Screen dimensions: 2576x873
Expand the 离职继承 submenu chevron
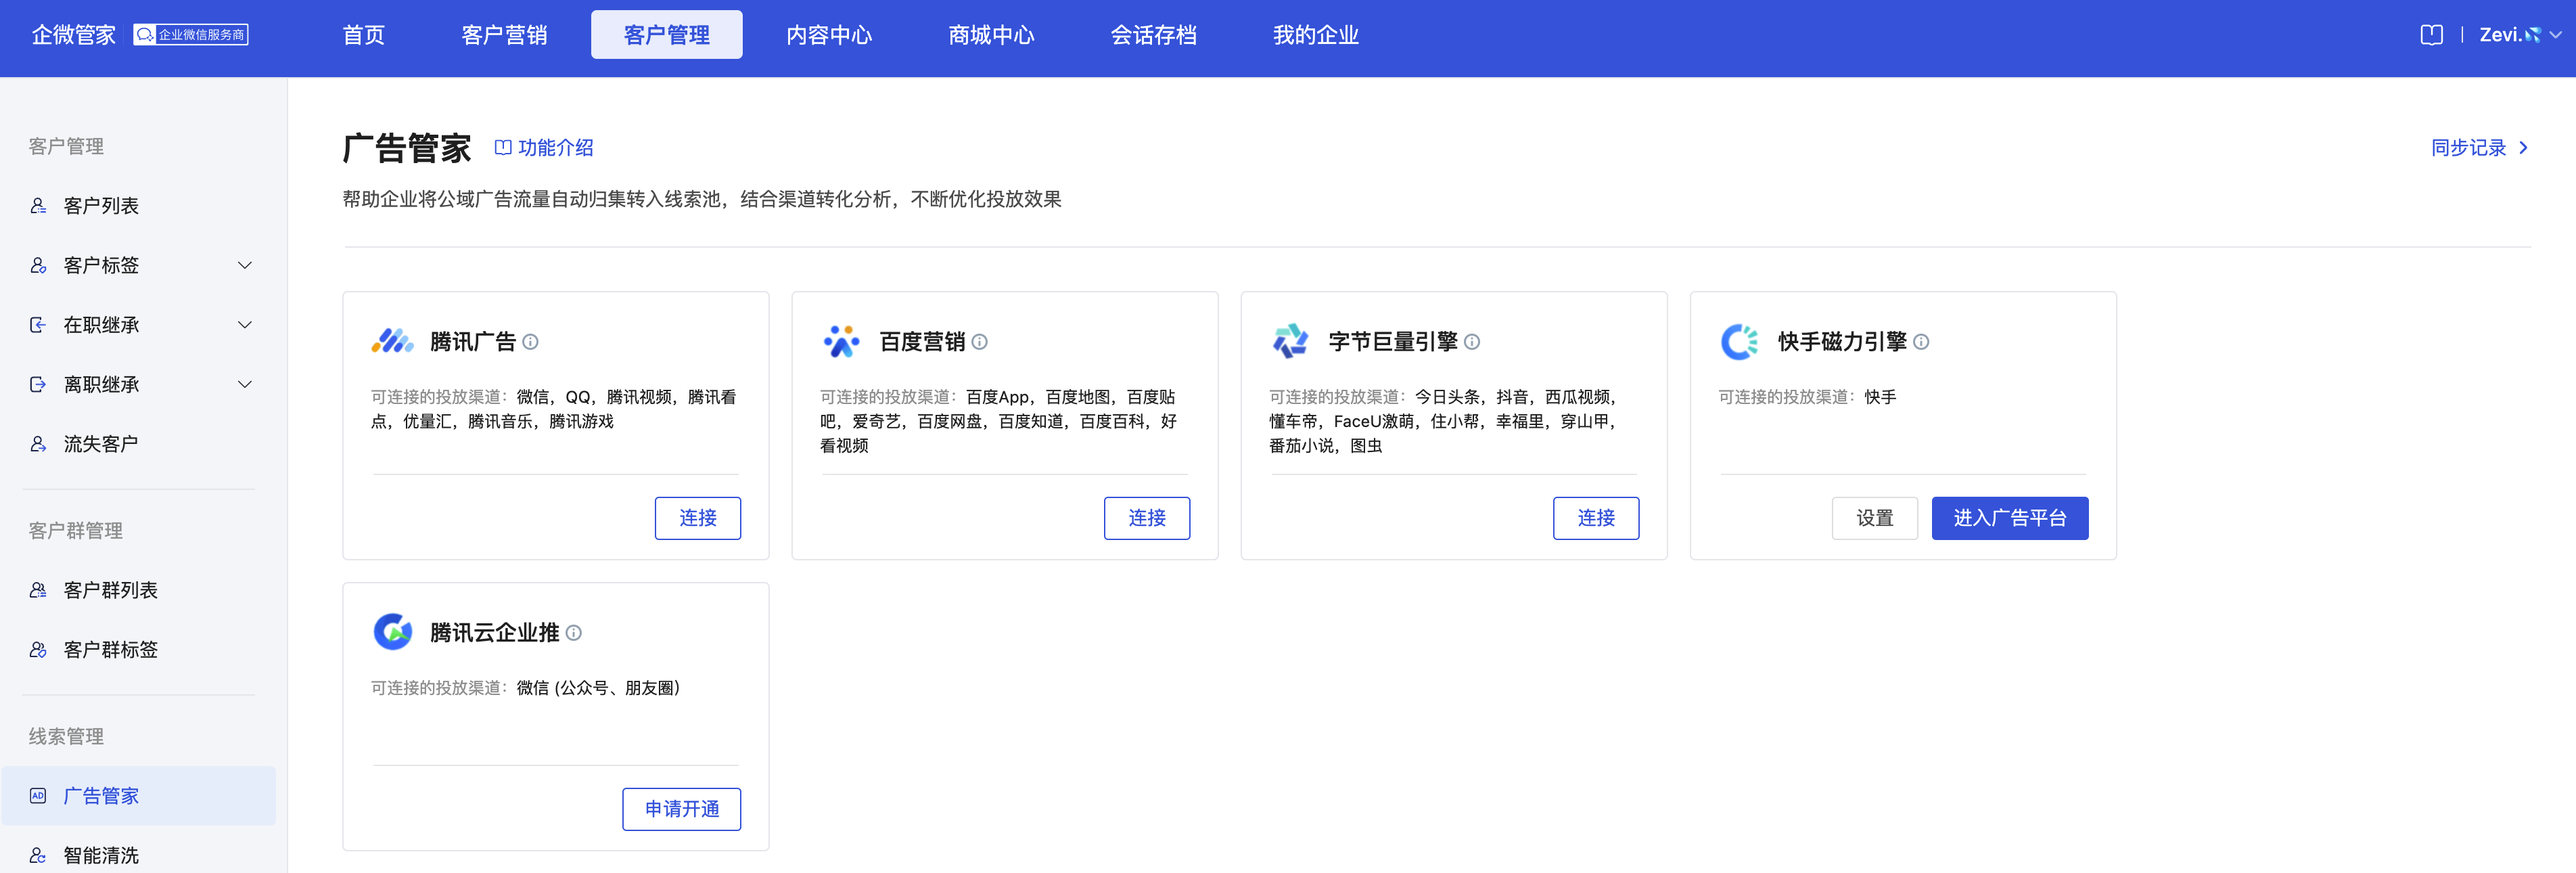[245, 384]
